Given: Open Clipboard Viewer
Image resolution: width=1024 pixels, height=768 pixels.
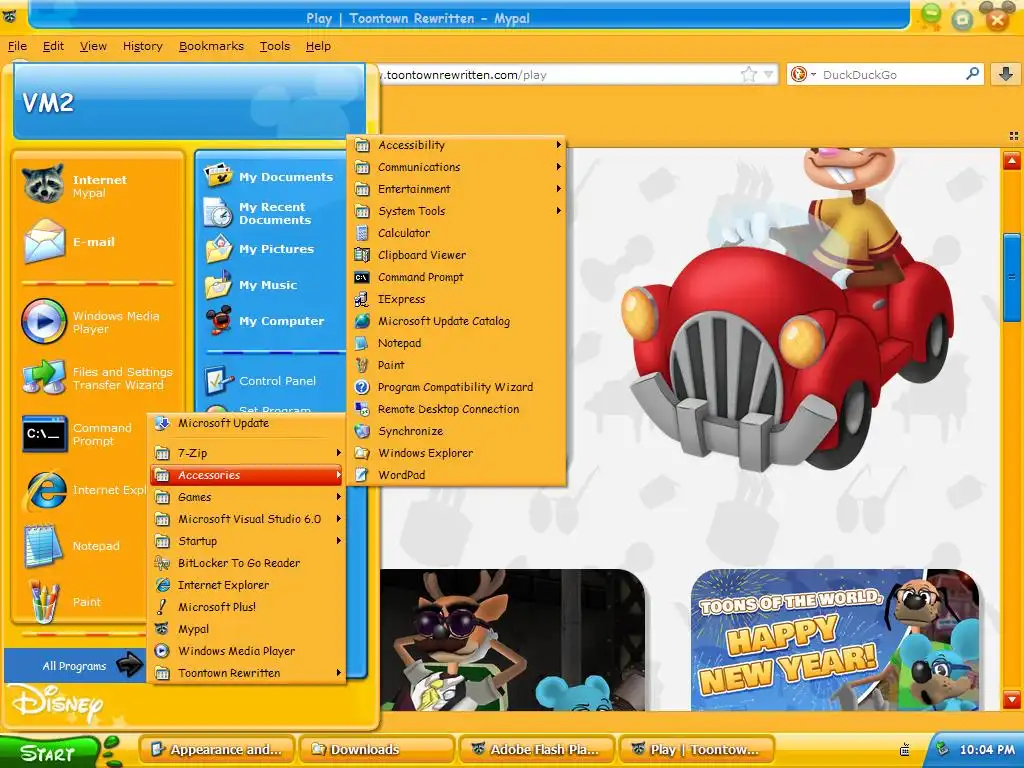Looking at the screenshot, I should (457, 255).
